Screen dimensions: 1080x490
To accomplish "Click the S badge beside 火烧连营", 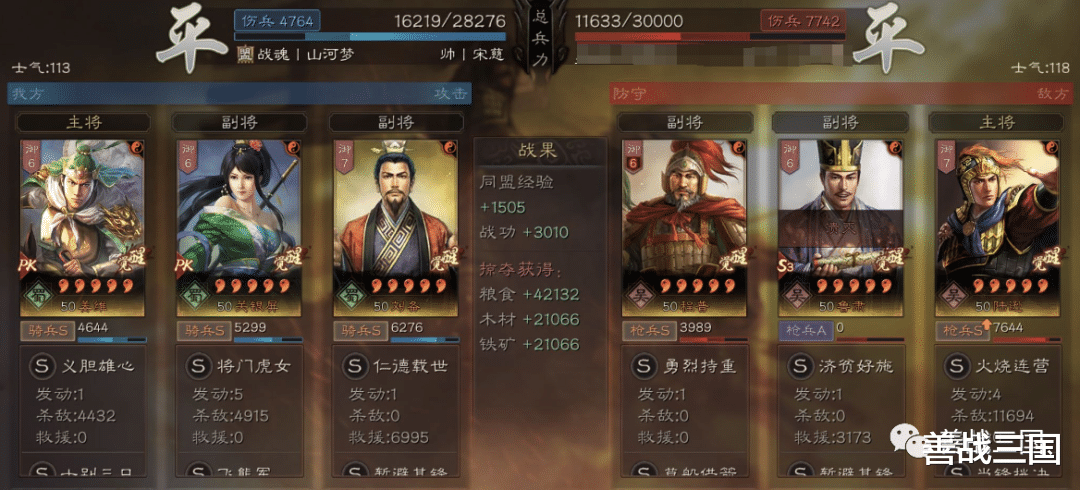I will point(956,367).
